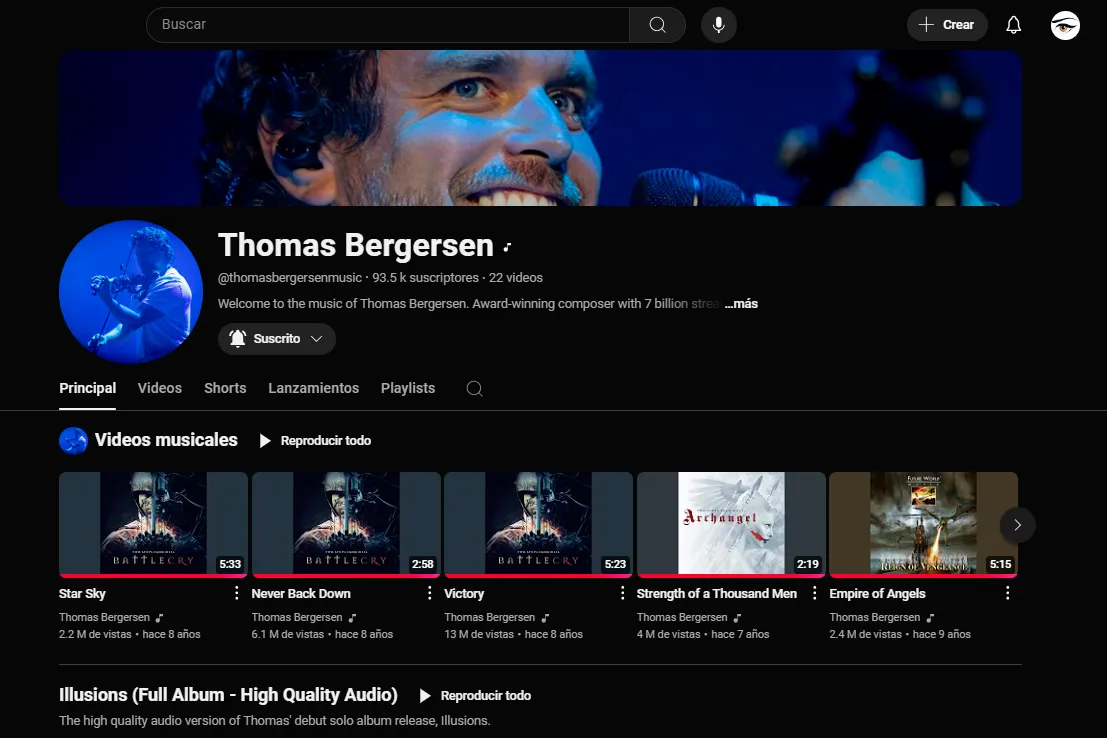Image resolution: width=1107 pixels, height=738 pixels.
Task: Open the Lanzamientos tab
Action: point(313,388)
